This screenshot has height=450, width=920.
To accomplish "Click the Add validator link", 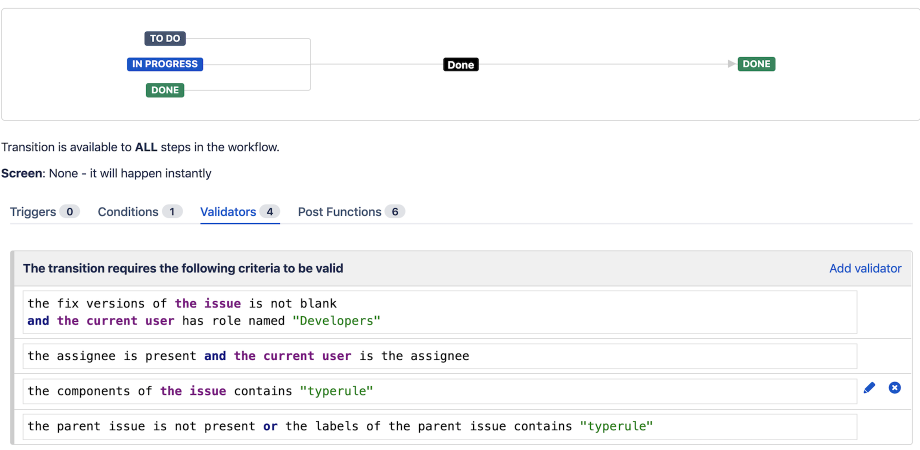I will pyautogui.click(x=865, y=268).
